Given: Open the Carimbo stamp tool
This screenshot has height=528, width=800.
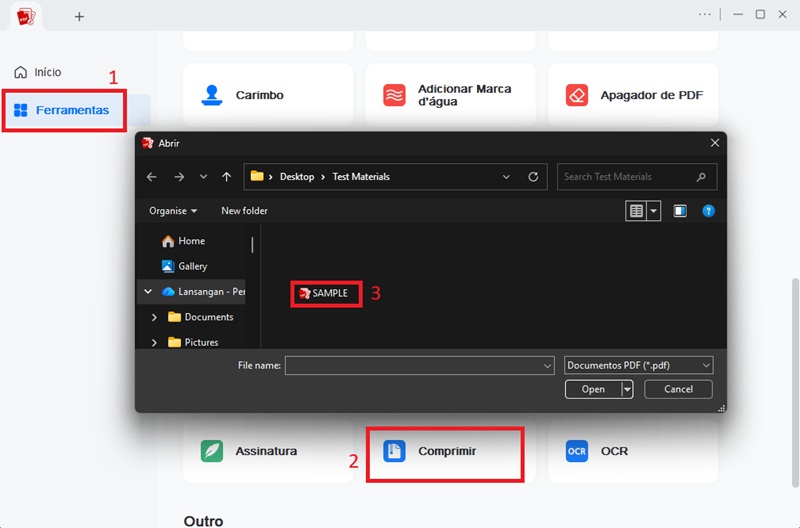Looking at the screenshot, I should click(x=268, y=95).
